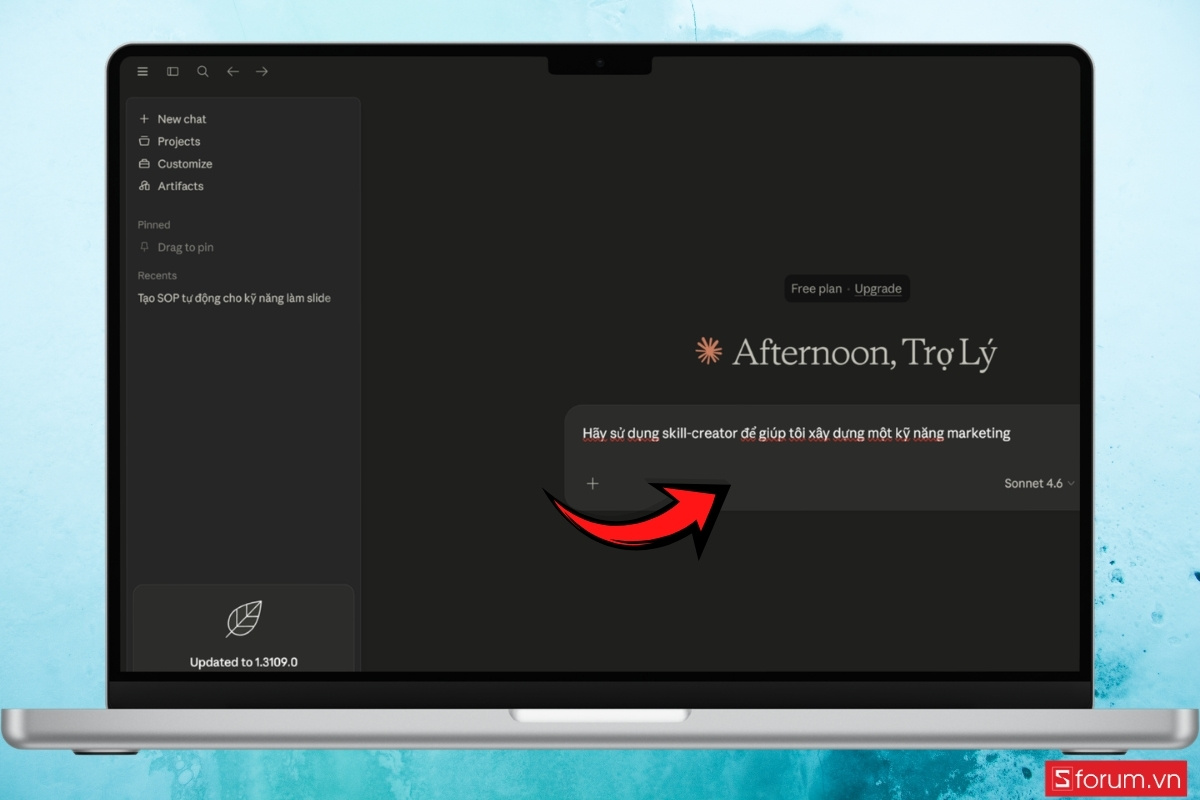This screenshot has height=800, width=1200.
Task: Click the plus attachment button in composer
Action: [x=592, y=484]
